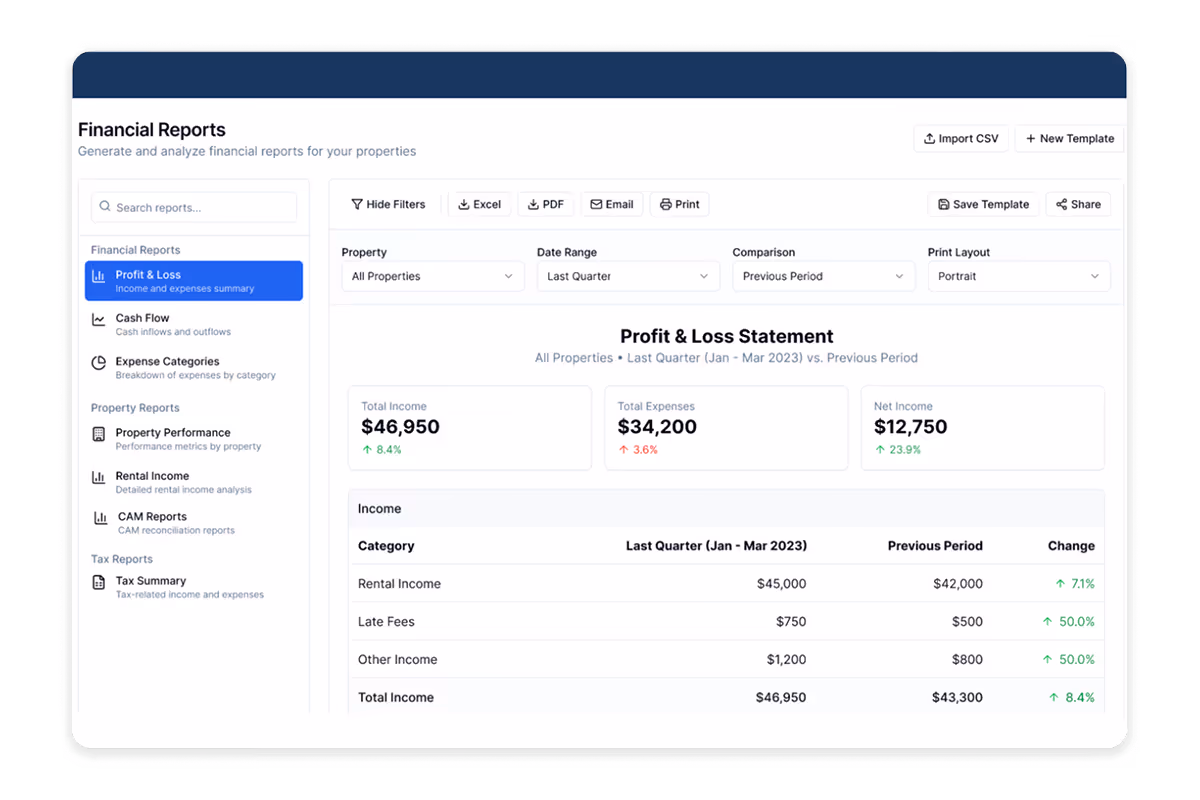1200x800 pixels.
Task: Click the search magnifier icon
Action: [x=106, y=207]
